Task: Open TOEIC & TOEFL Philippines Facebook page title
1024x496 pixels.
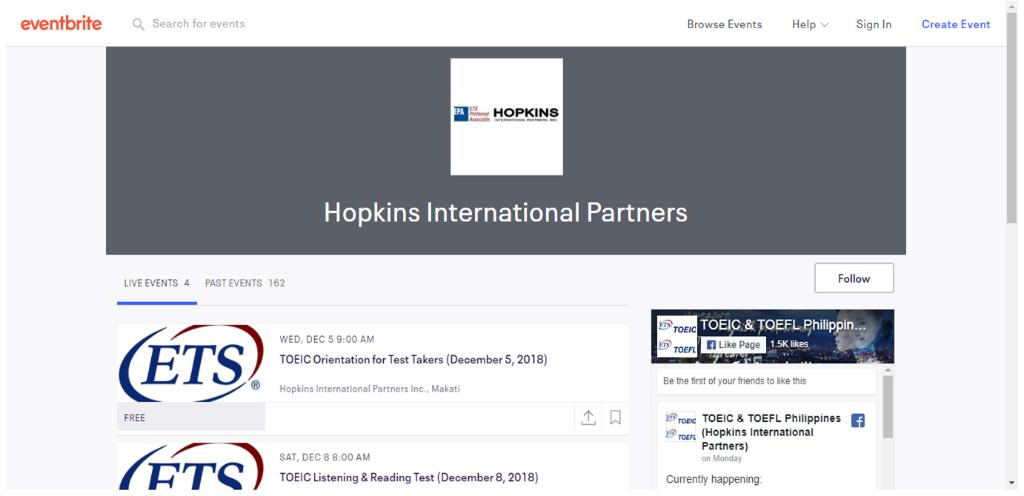Action: 783,325
